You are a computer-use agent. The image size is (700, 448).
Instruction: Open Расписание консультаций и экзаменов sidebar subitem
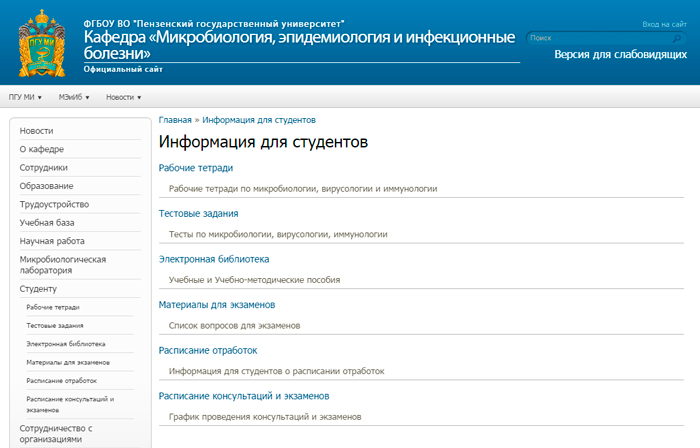pyautogui.click(x=70, y=404)
